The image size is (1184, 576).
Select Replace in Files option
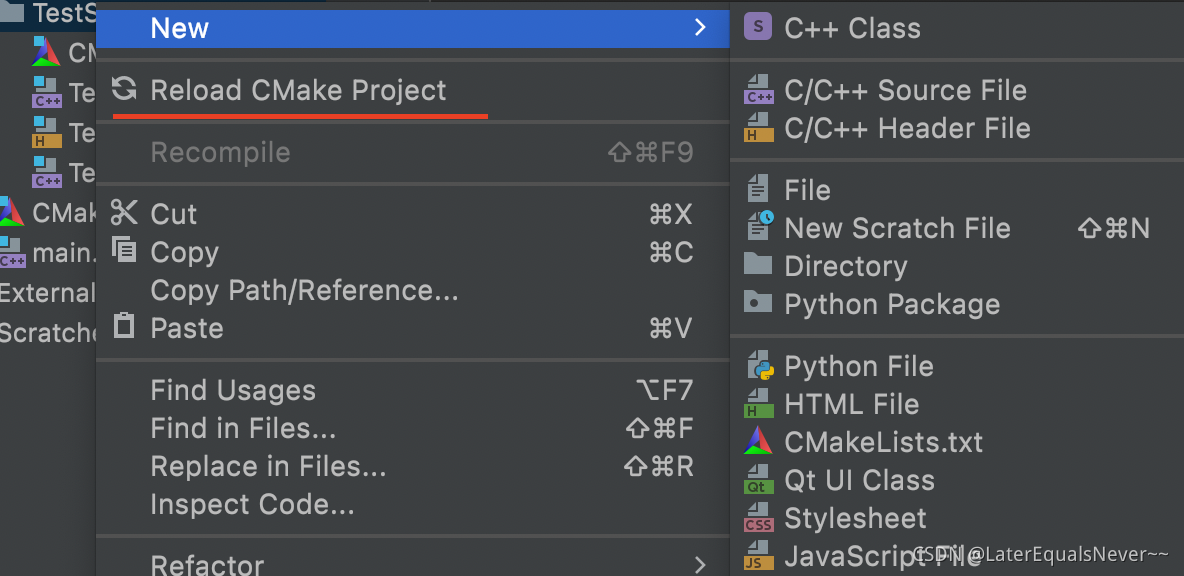coord(268,466)
